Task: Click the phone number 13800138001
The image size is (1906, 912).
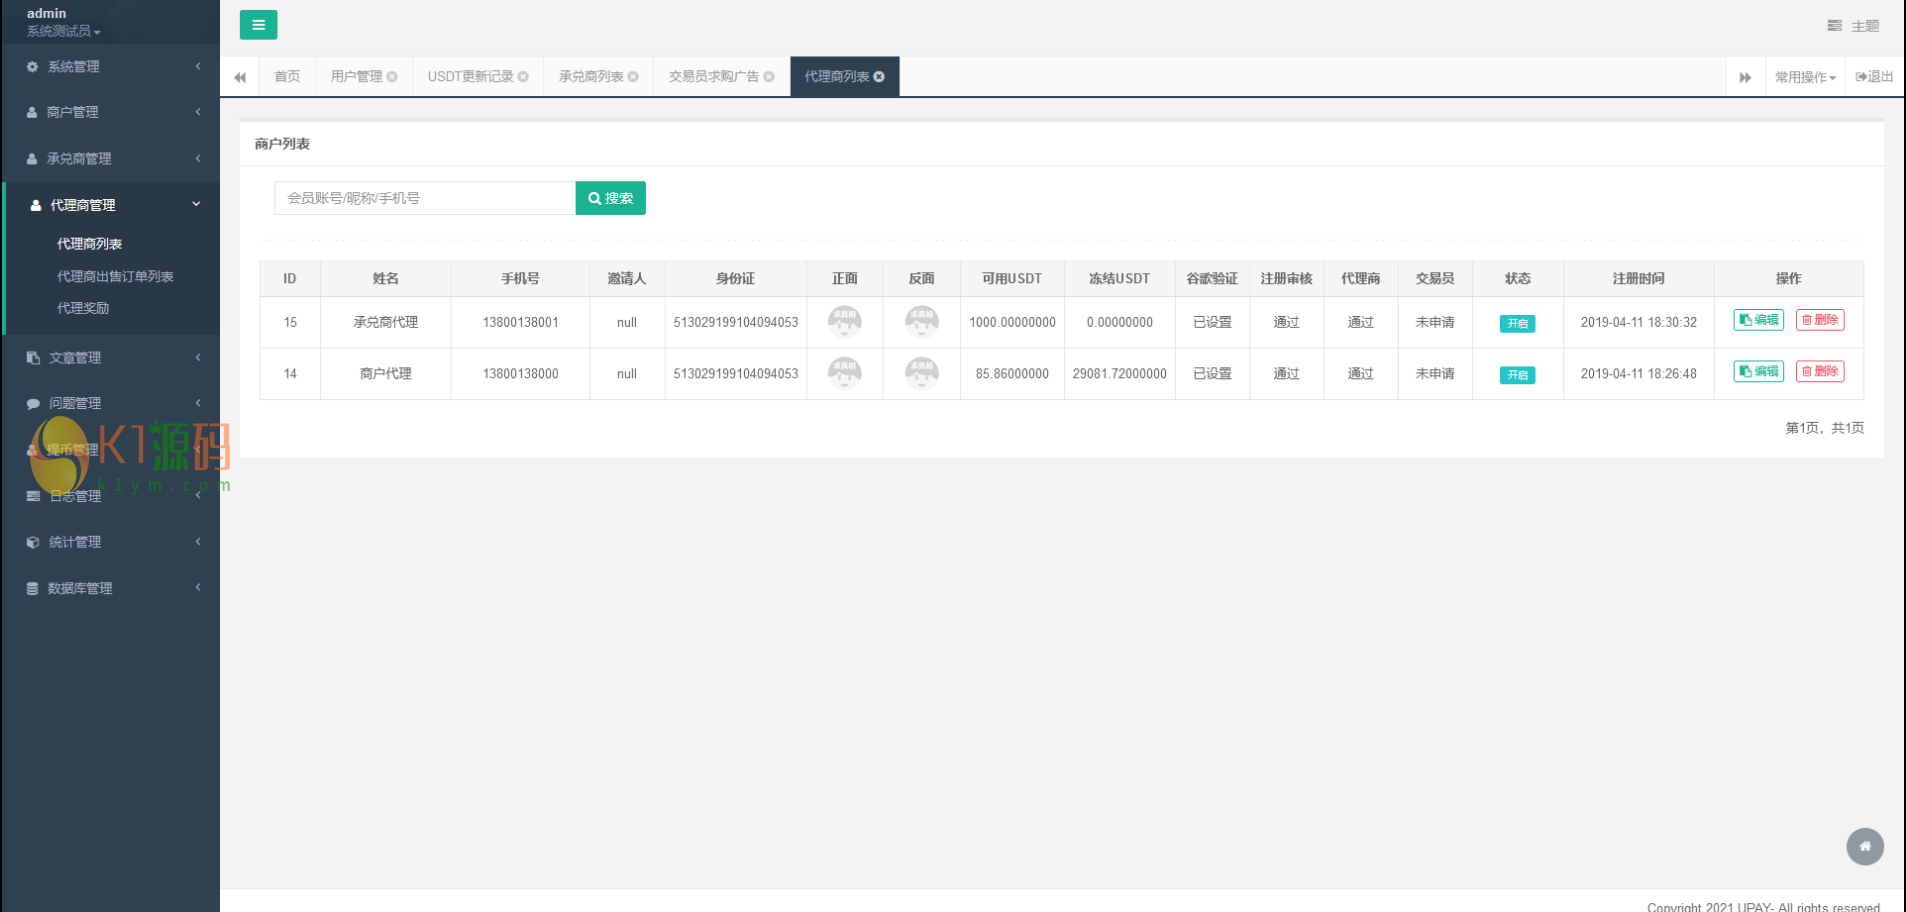Action: coord(521,322)
